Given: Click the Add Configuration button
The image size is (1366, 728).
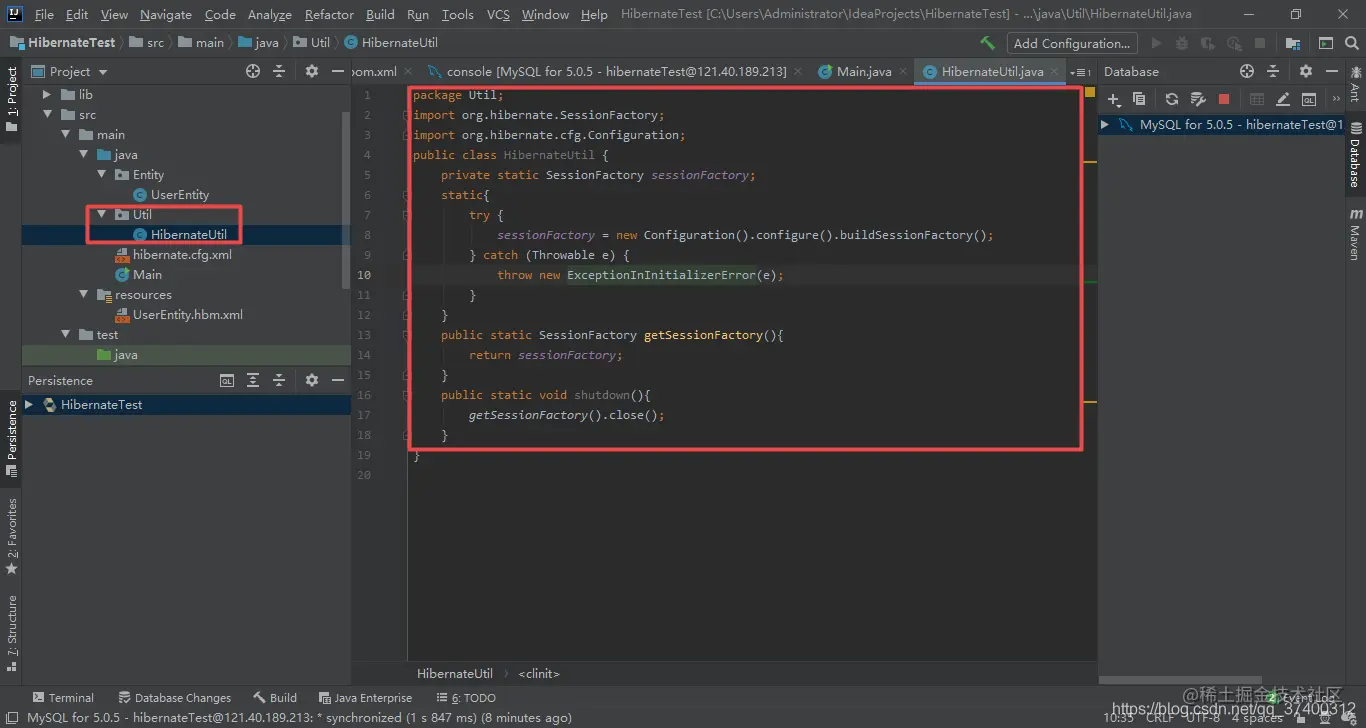Looking at the screenshot, I should pos(1071,43).
